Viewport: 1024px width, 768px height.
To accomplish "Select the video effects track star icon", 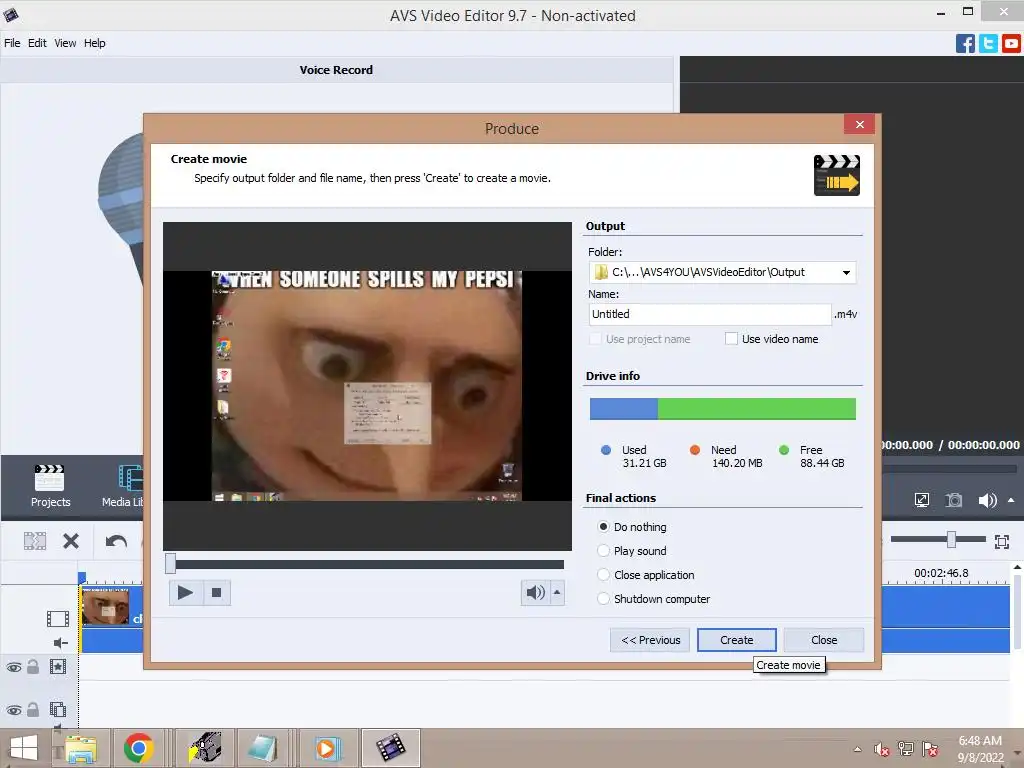I will click(x=58, y=667).
